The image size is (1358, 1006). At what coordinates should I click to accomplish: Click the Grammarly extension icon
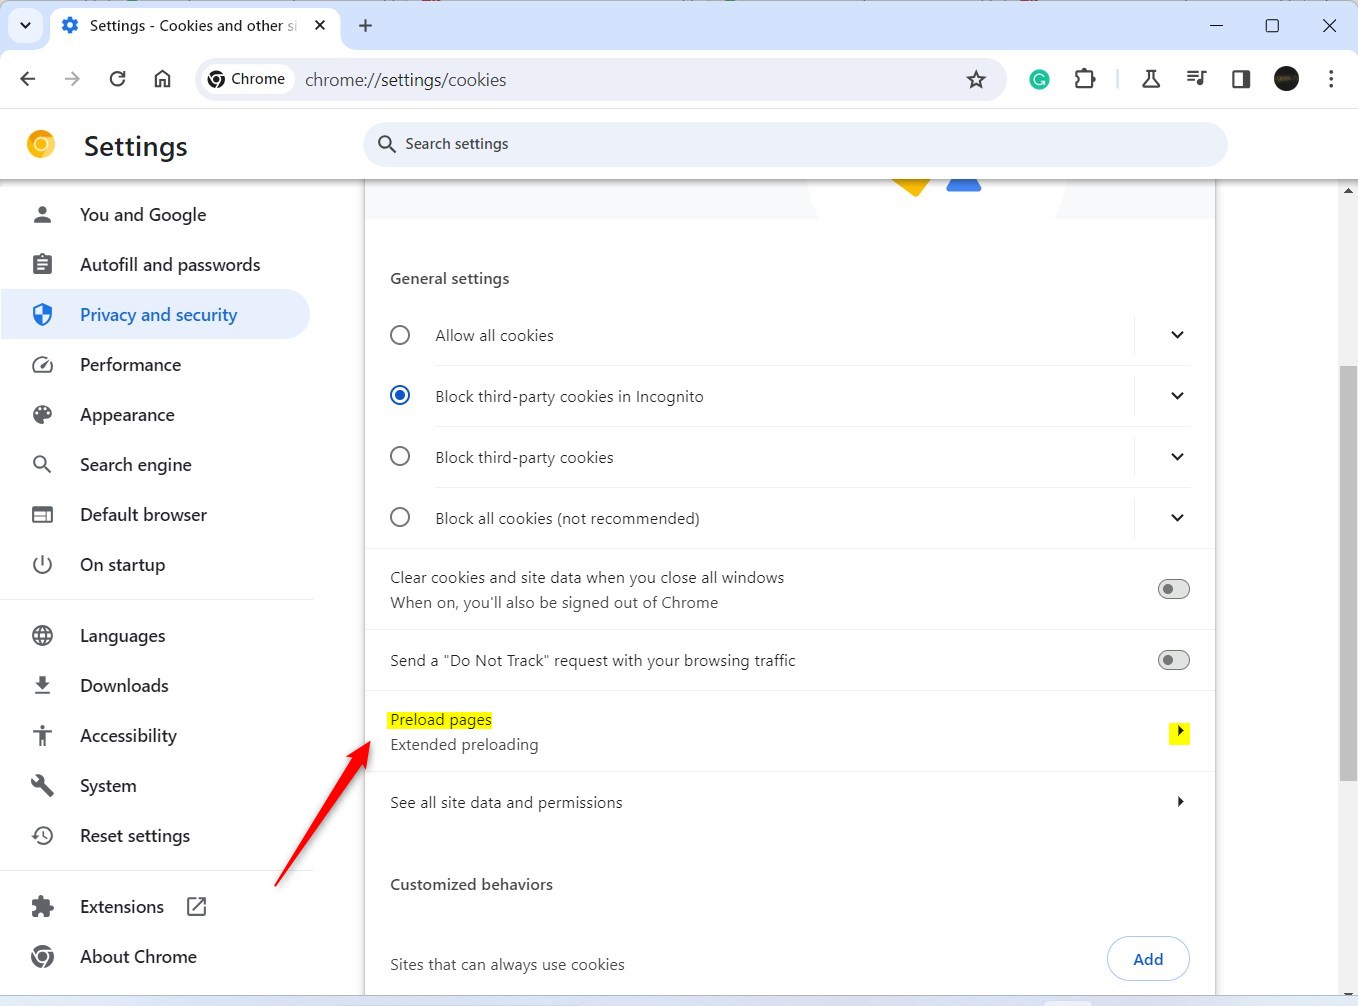(x=1039, y=78)
